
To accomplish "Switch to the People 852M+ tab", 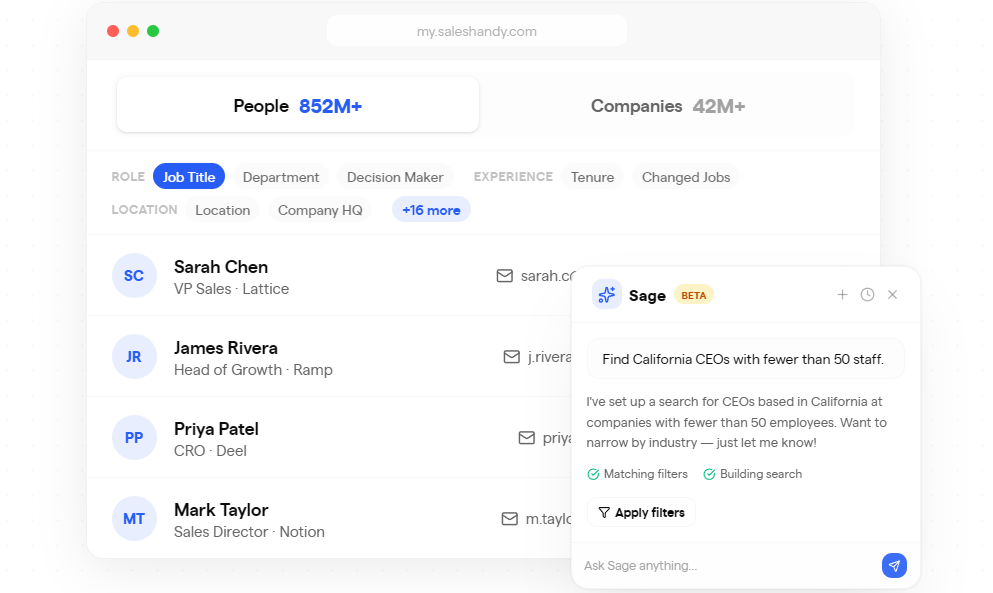I will pos(298,105).
